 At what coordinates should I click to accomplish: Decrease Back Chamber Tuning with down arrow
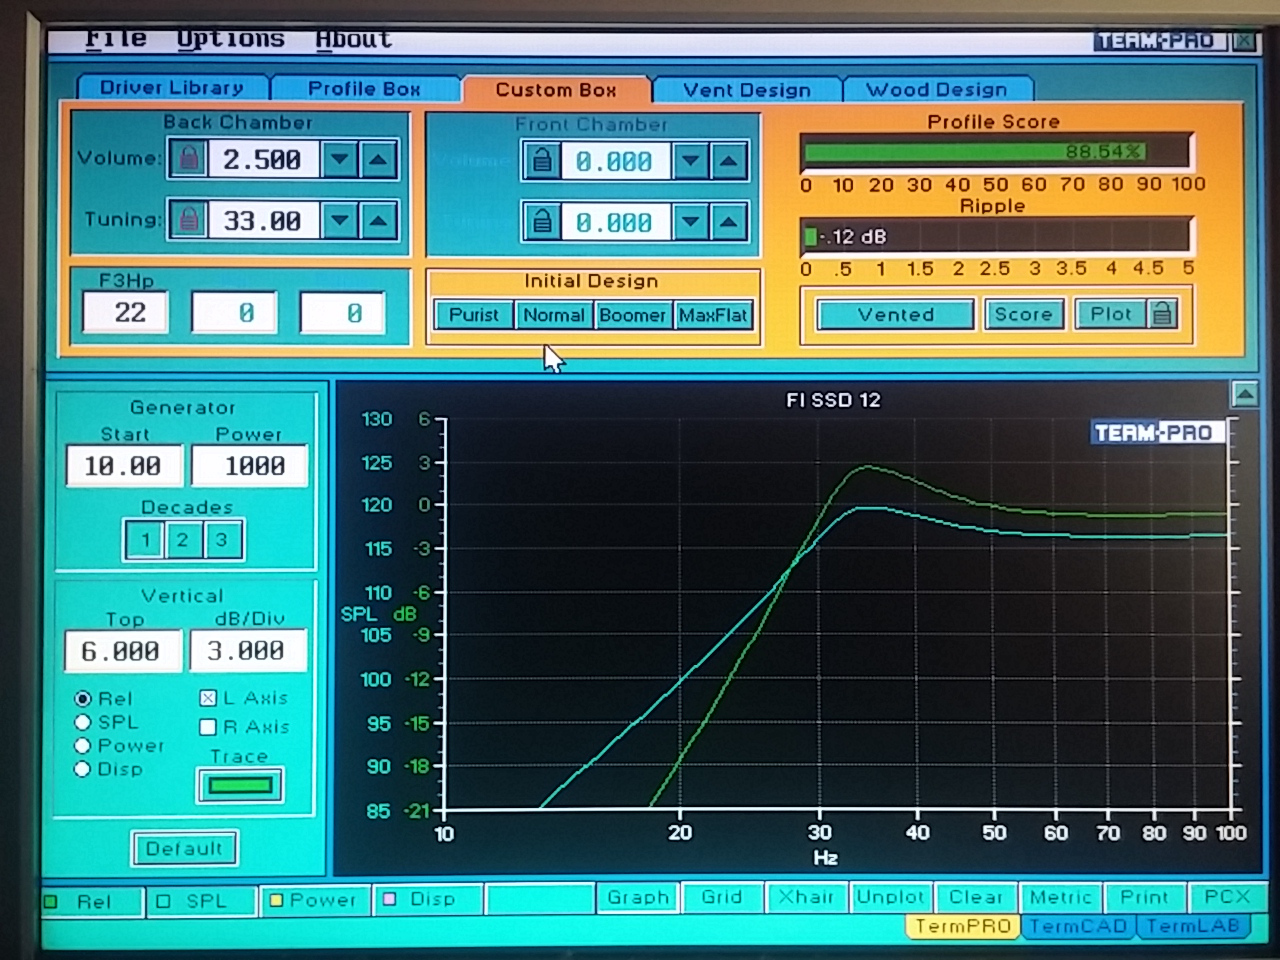pos(340,220)
